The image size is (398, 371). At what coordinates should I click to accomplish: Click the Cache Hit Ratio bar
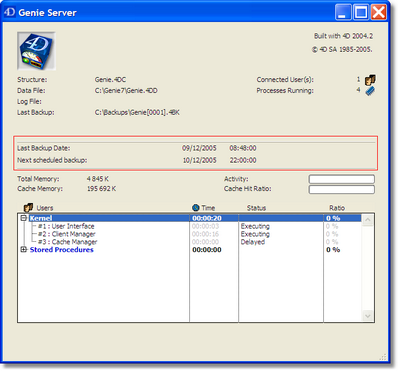[x=342, y=189]
